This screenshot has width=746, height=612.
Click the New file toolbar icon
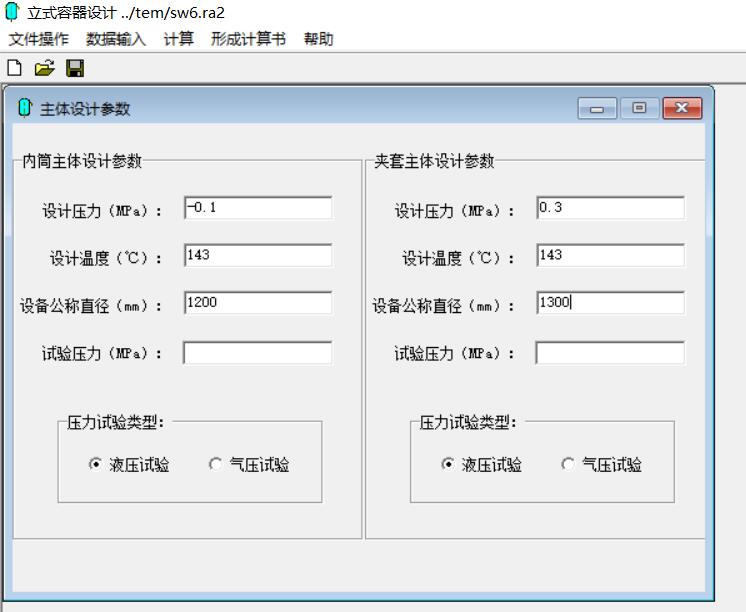pos(14,68)
